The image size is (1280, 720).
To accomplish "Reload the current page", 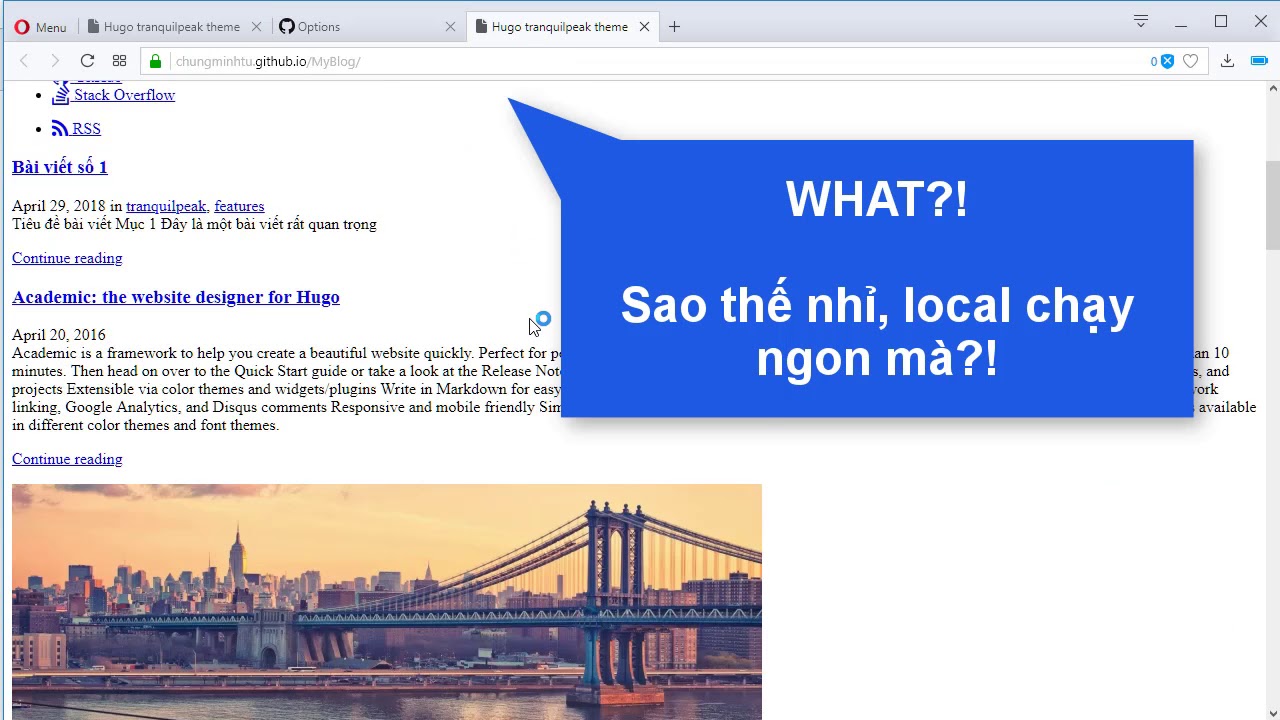I will (x=87, y=61).
